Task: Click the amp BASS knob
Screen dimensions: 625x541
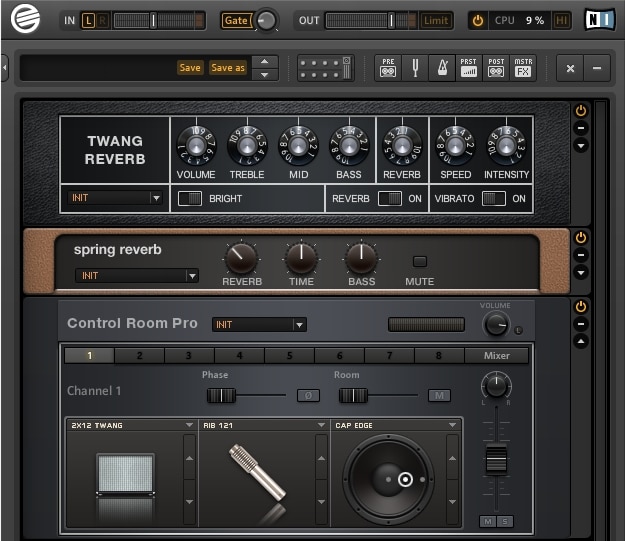Action: coord(349,146)
